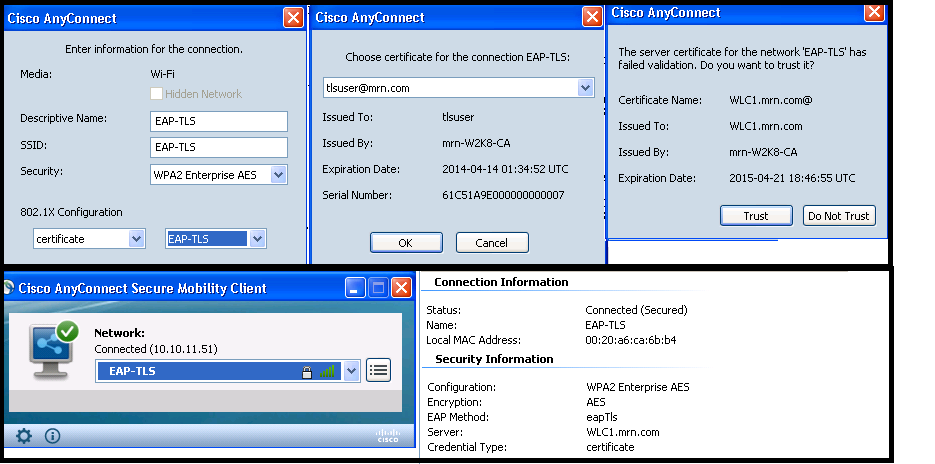Click Cancel in the certificate dialog

pos(492,243)
